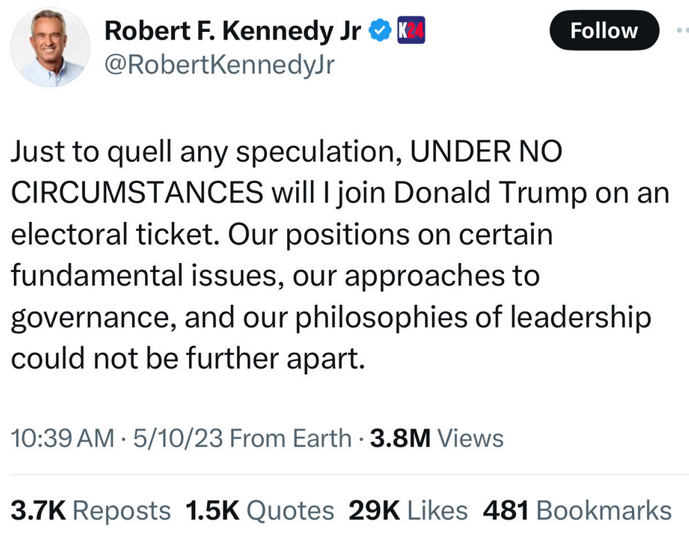Click the line could not be further apart
This screenshot has width=689, height=541.
click(x=181, y=357)
